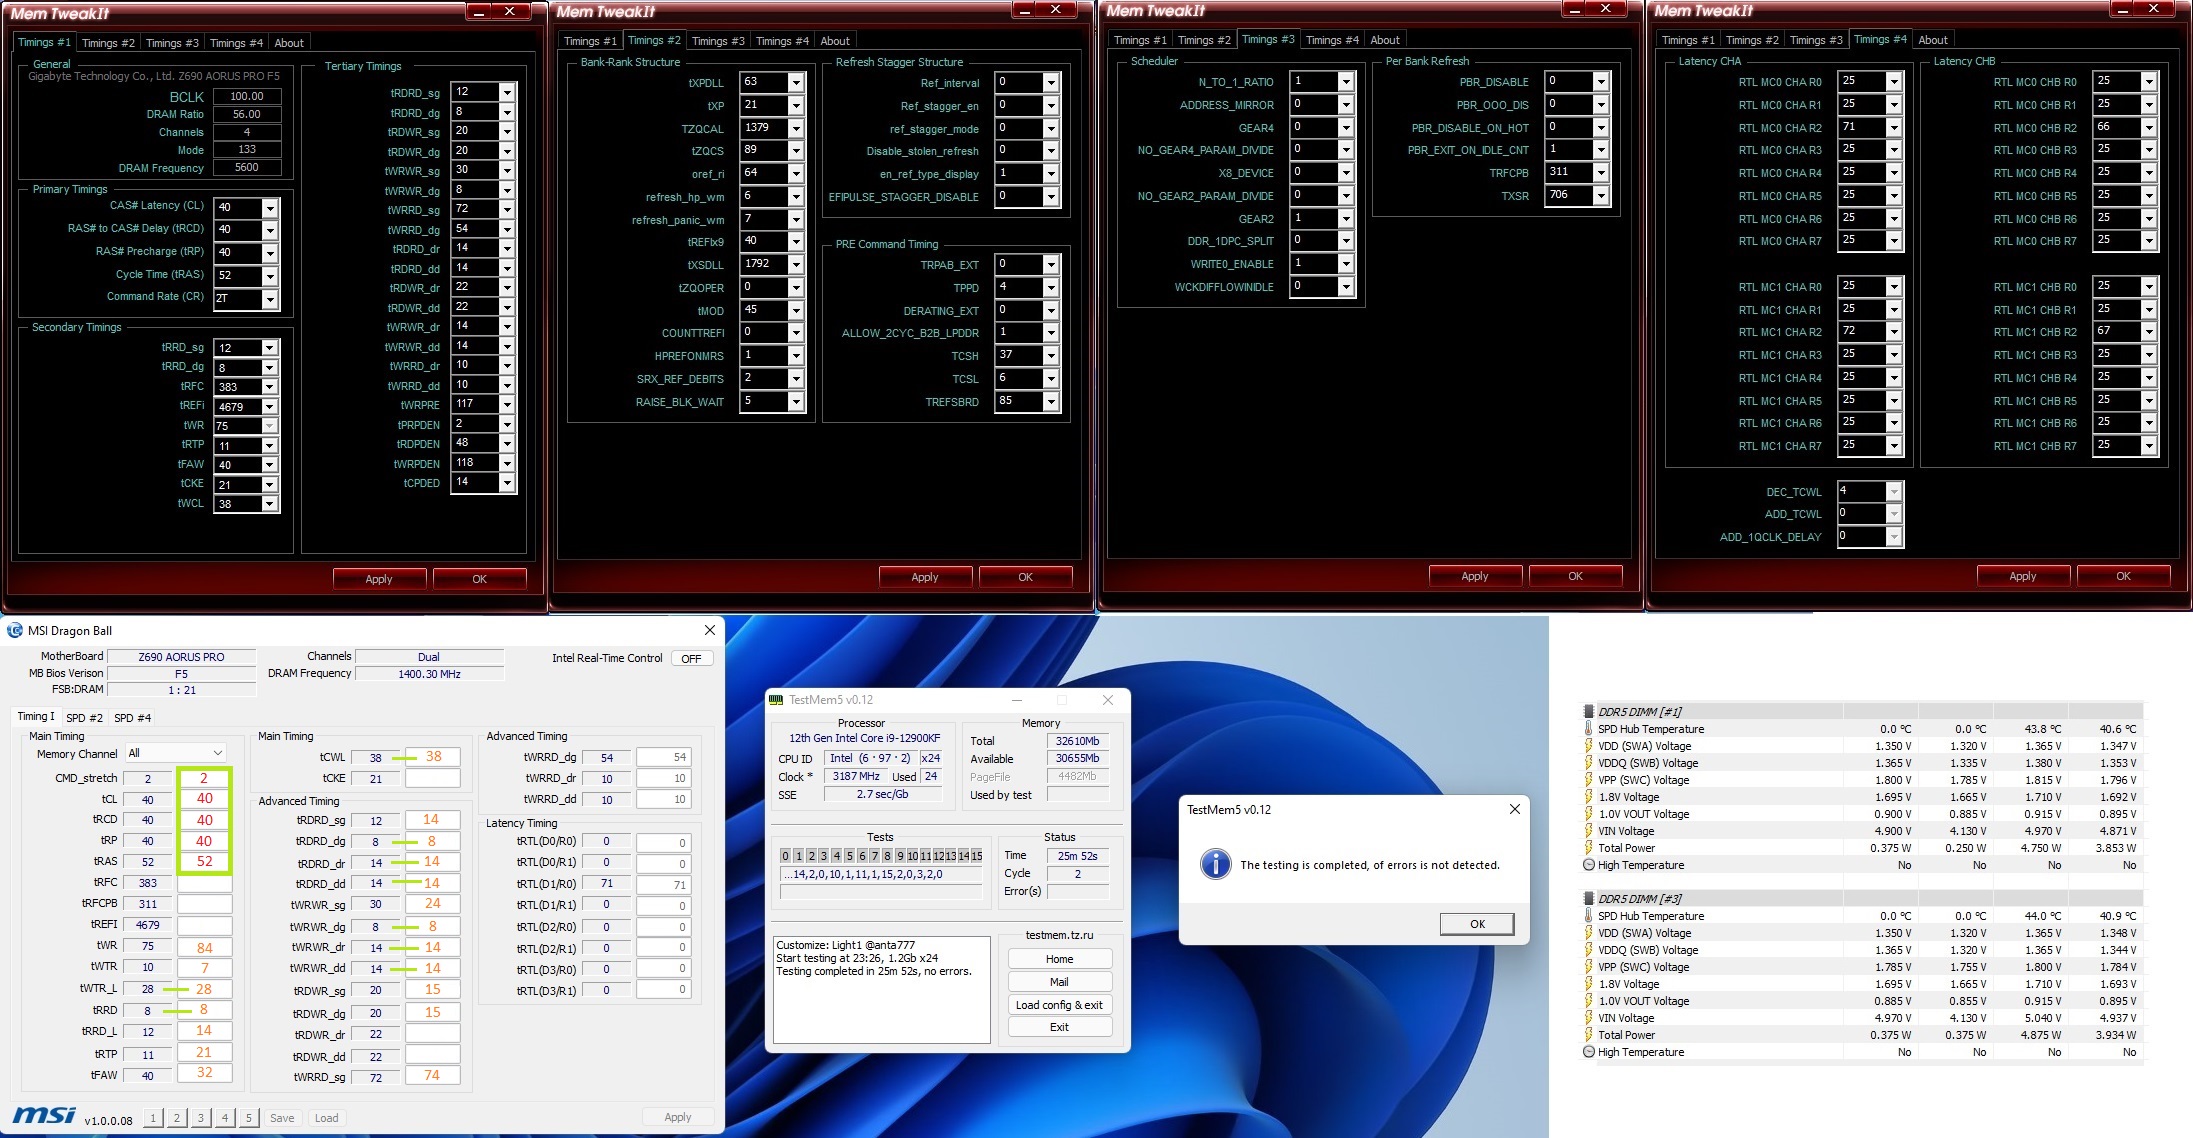Toggle test number 15 in TestMem5 Tests
The width and height of the screenshot is (2193, 1138).
coord(976,856)
